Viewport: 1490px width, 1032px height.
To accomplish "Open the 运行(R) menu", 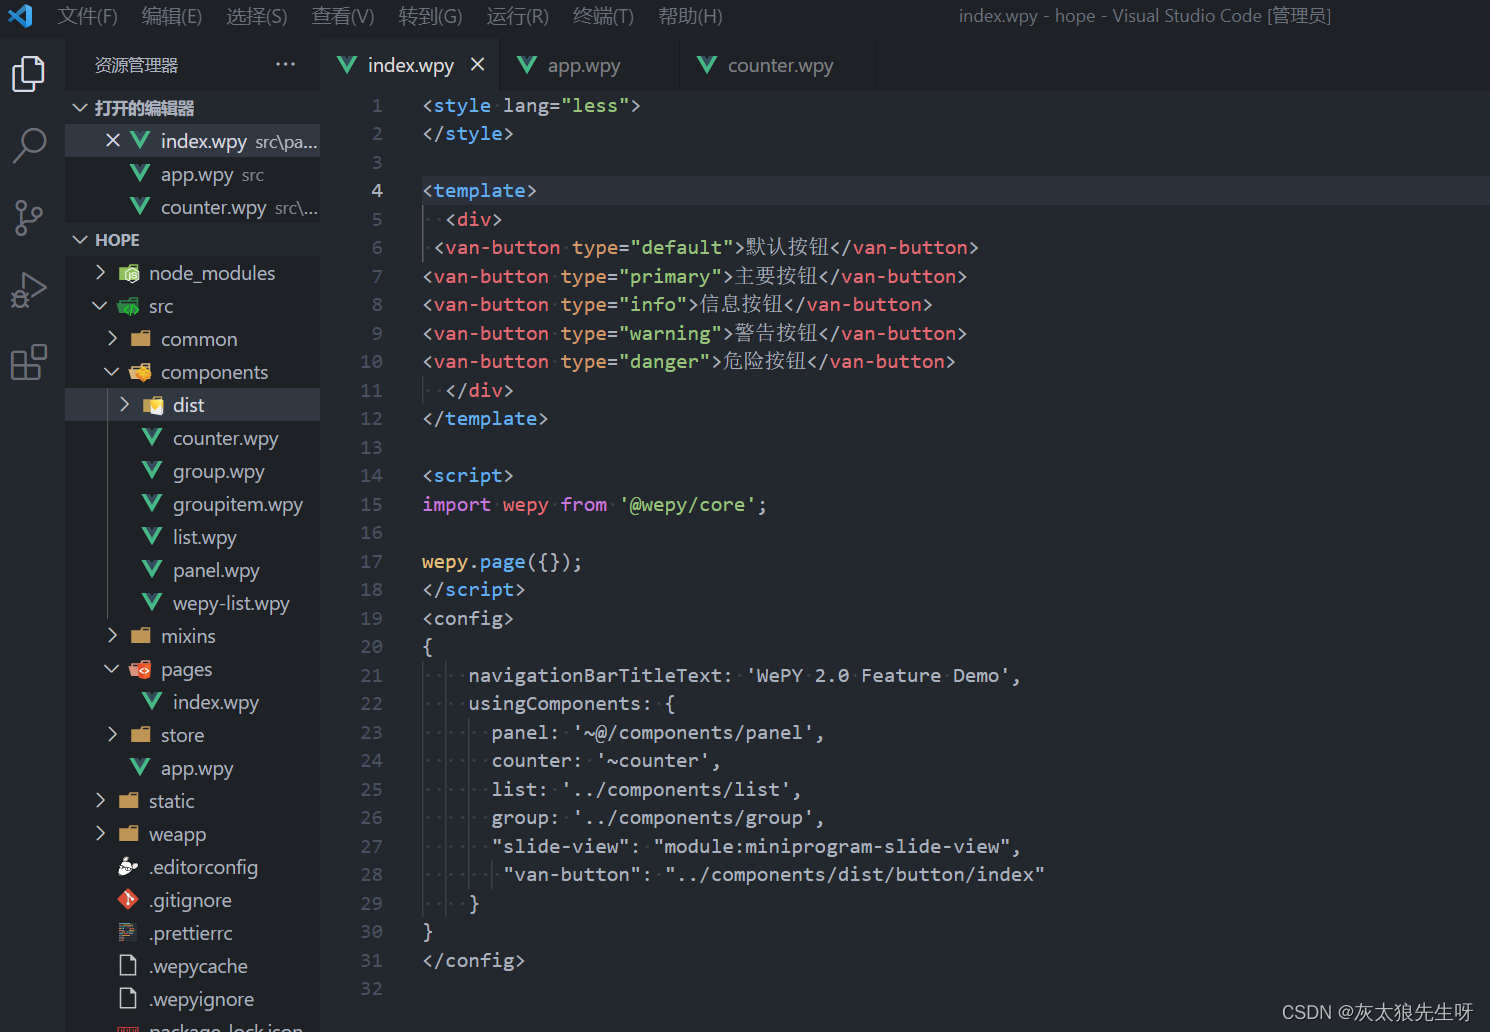I will pyautogui.click(x=518, y=16).
